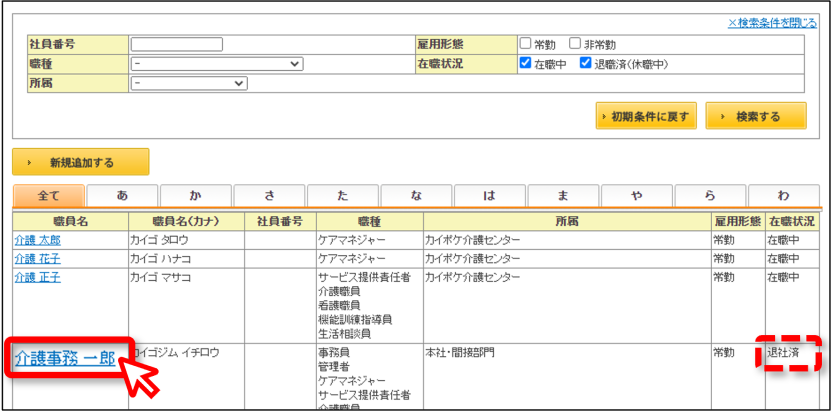This screenshot has width=831, height=411.
Task: Switch to the さ tab
Action: pyautogui.click(x=269, y=195)
